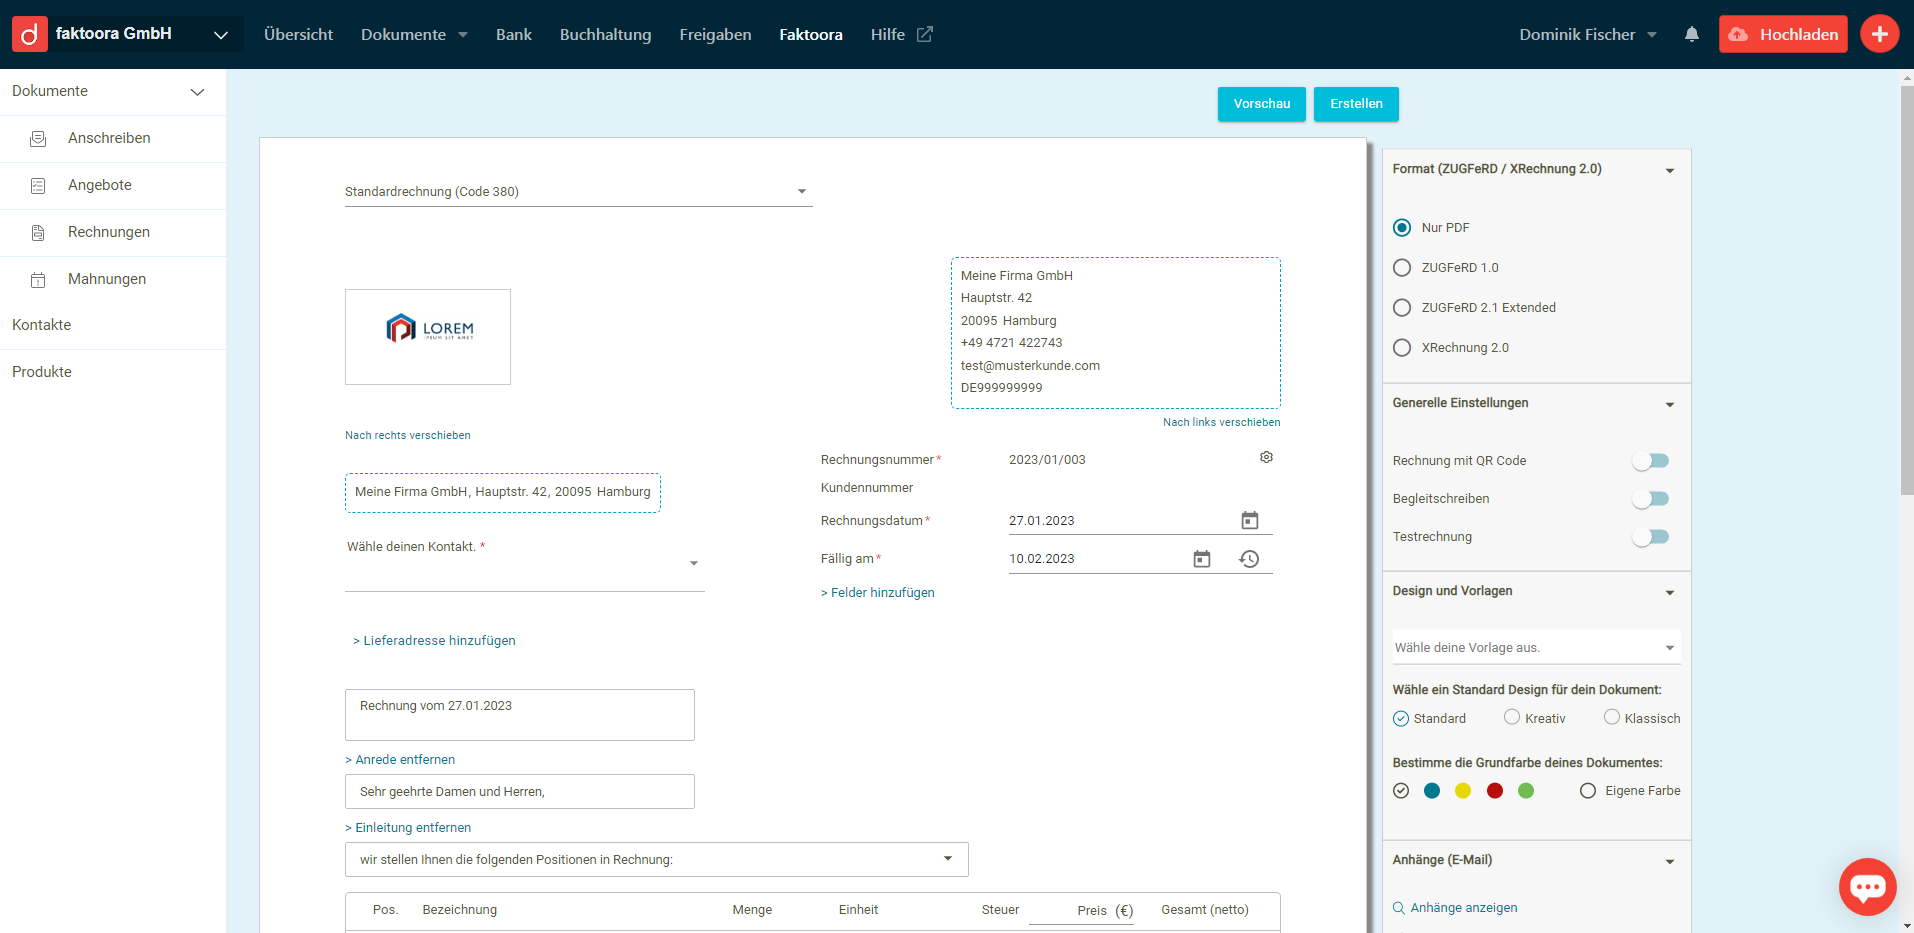Image resolution: width=1914 pixels, height=933 pixels.
Task: Click the Vorschau button
Action: pyautogui.click(x=1261, y=104)
